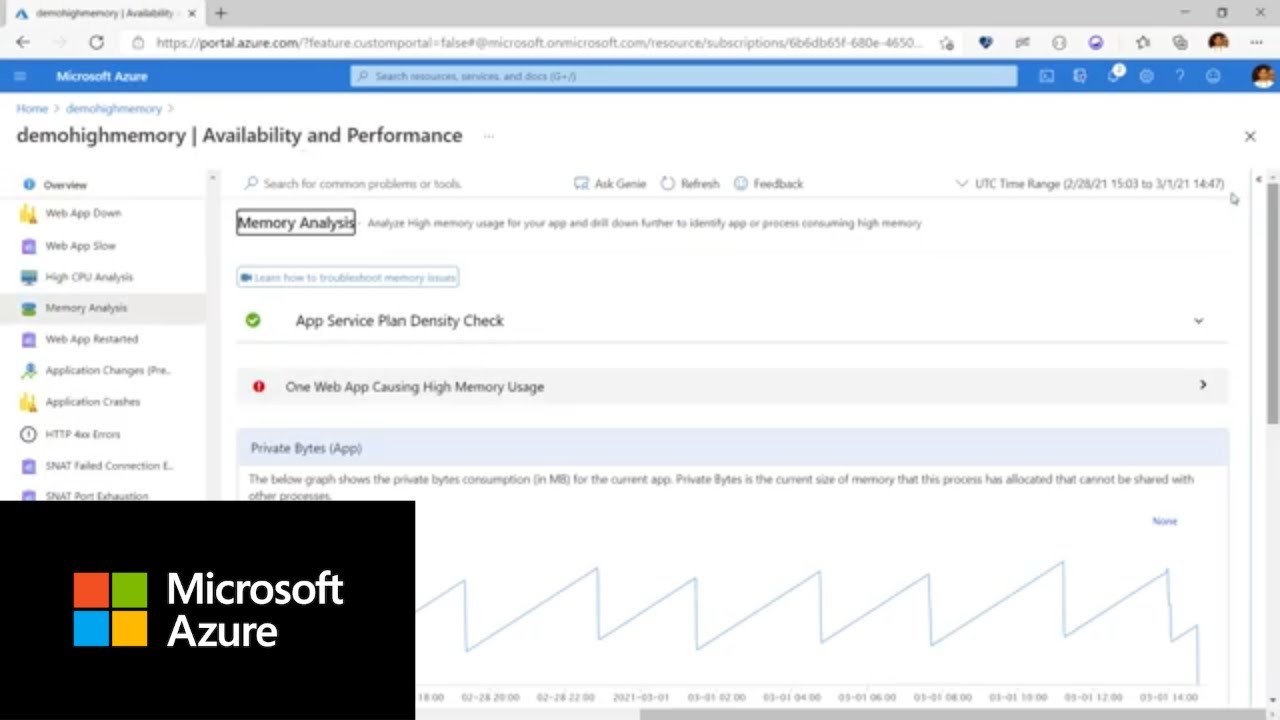Open the UTC Time Range selector
The width and height of the screenshot is (1280, 720).
(x=1090, y=184)
